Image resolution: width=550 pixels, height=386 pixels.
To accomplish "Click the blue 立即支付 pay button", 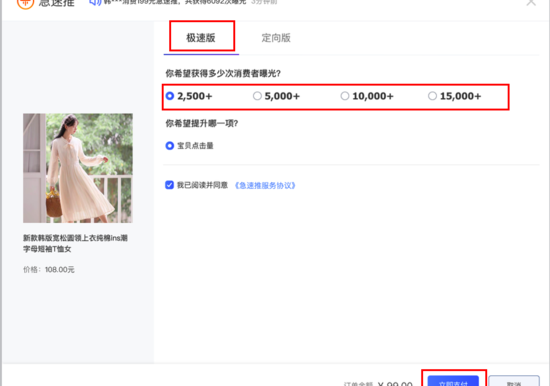I will pyautogui.click(x=453, y=381).
